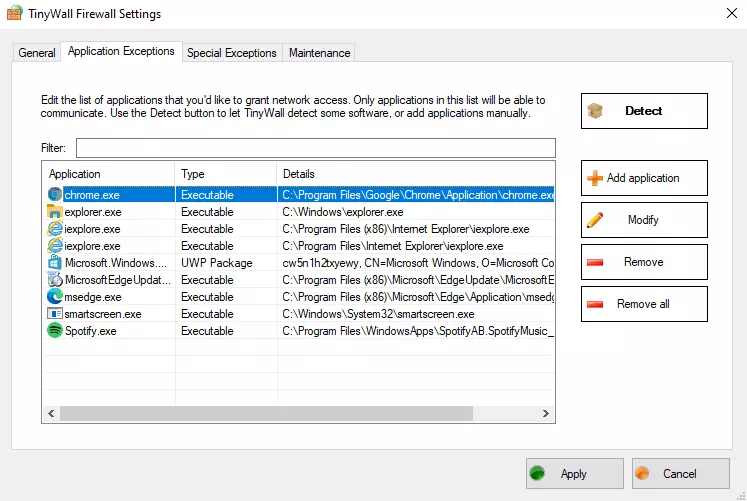Click the Remove all button label
This screenshot has height=501, width=747.
click(x=643, y=304)
